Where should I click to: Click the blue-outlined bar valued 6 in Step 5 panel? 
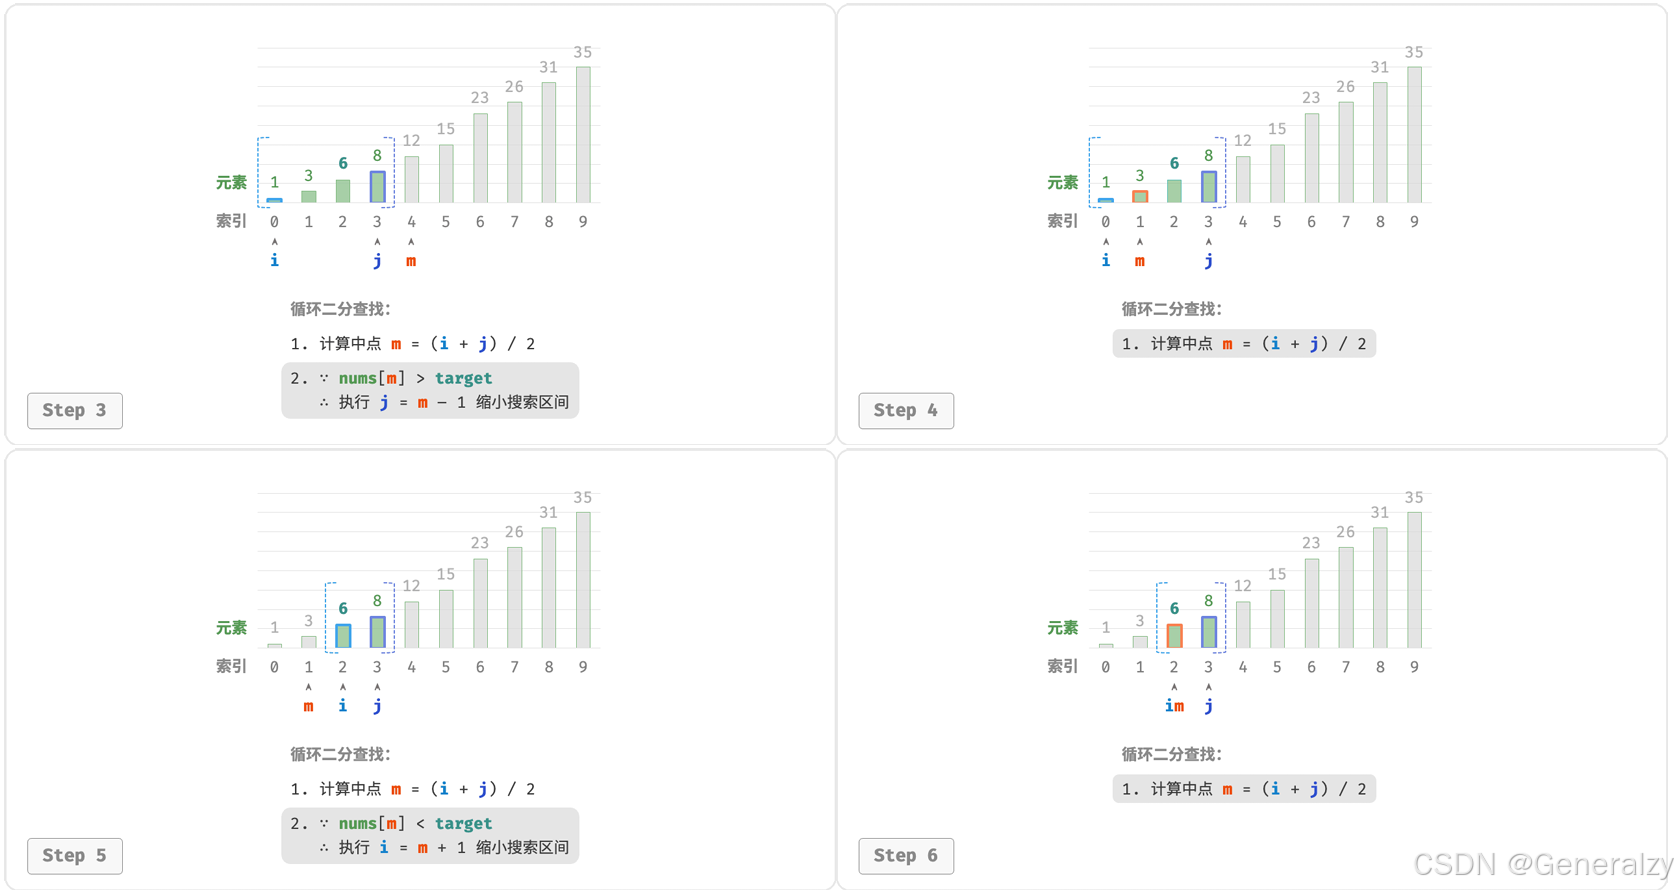(343, 636)
